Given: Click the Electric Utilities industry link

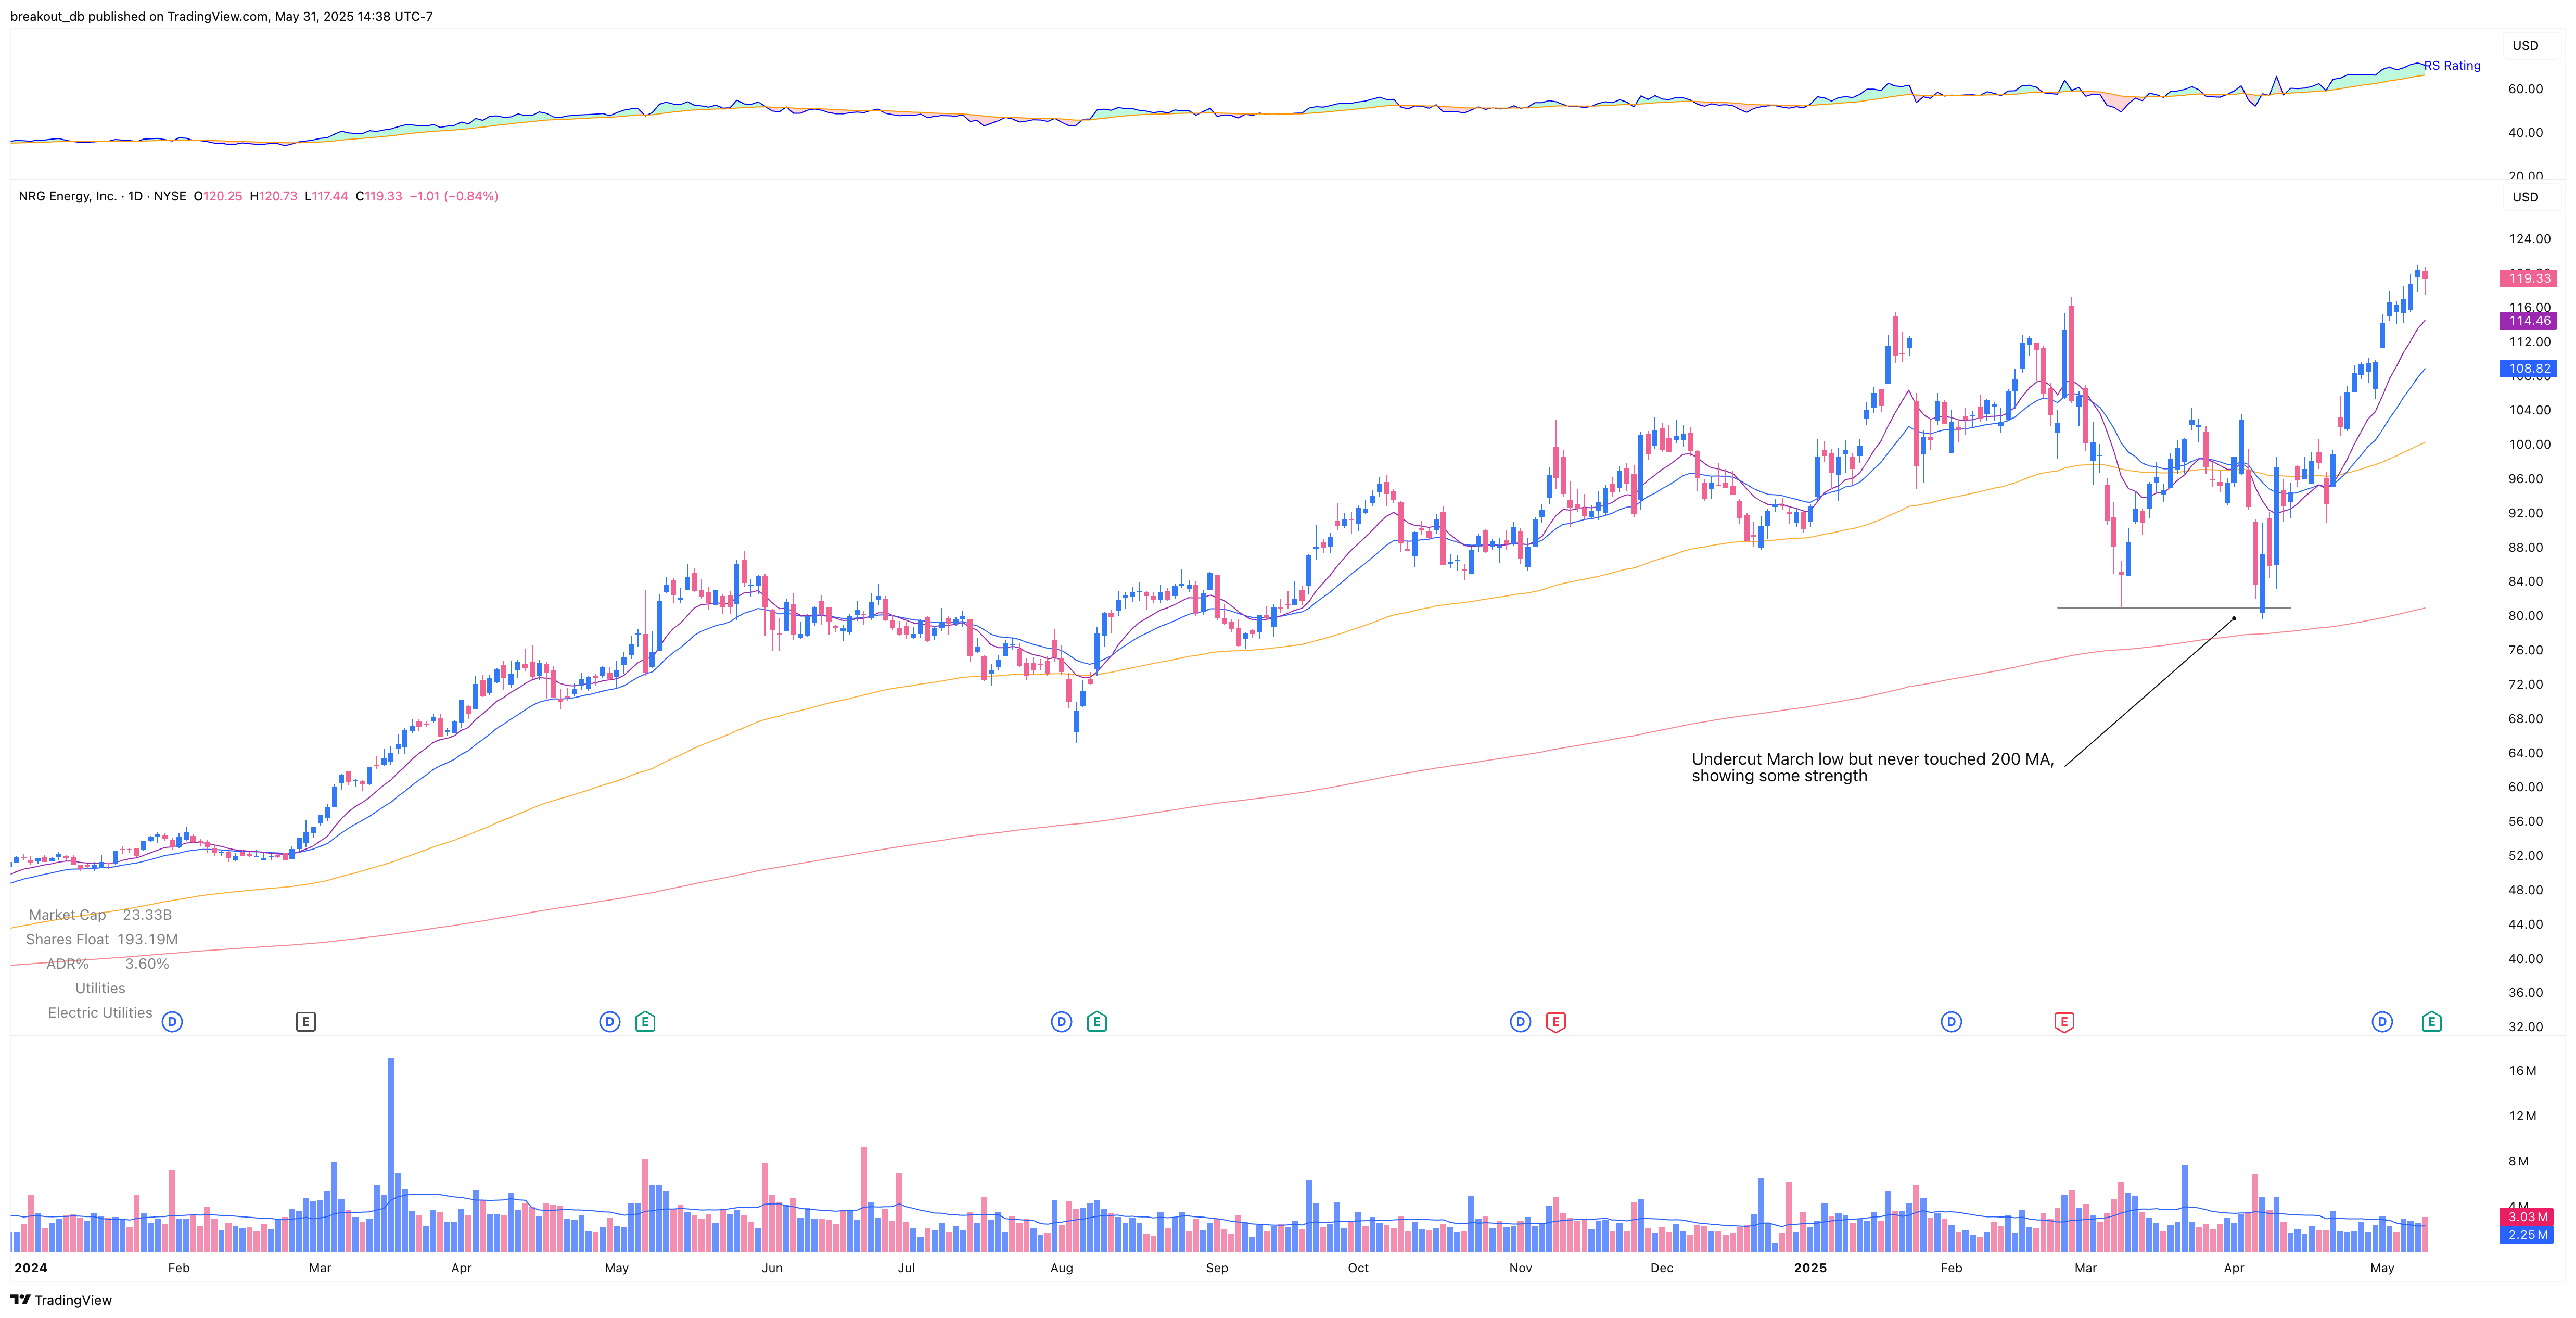Looking at the screenshot, I should [99, 1012].
